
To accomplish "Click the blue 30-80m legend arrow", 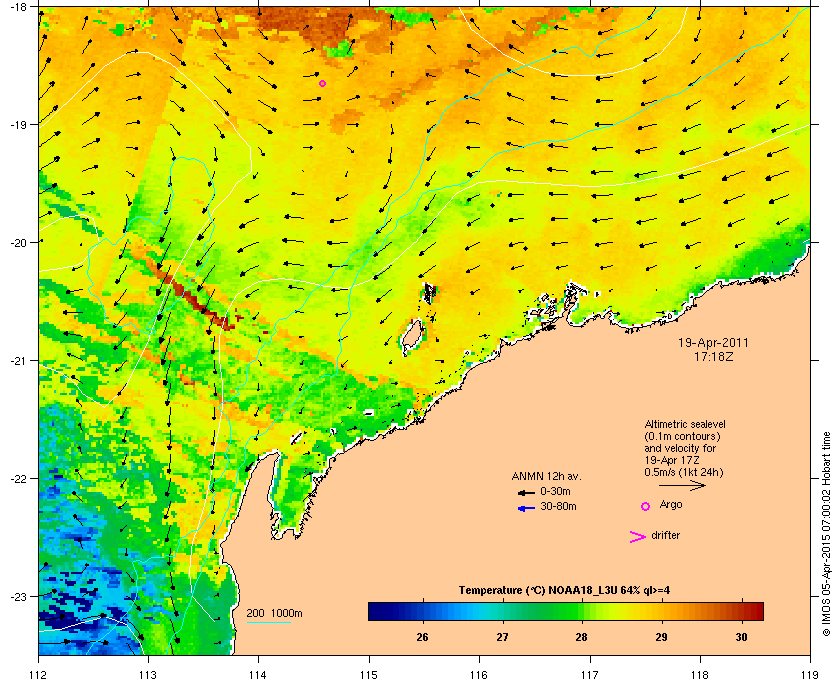I will click(526, 508).
